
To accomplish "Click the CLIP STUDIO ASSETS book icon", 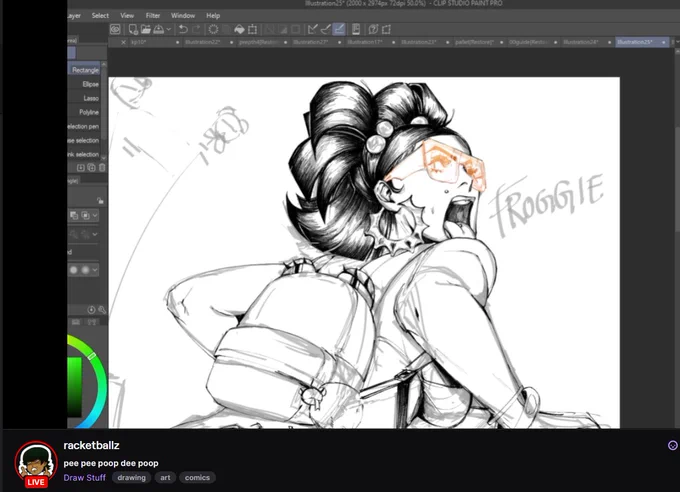I will pyautogui.click(x=356, y=29).
